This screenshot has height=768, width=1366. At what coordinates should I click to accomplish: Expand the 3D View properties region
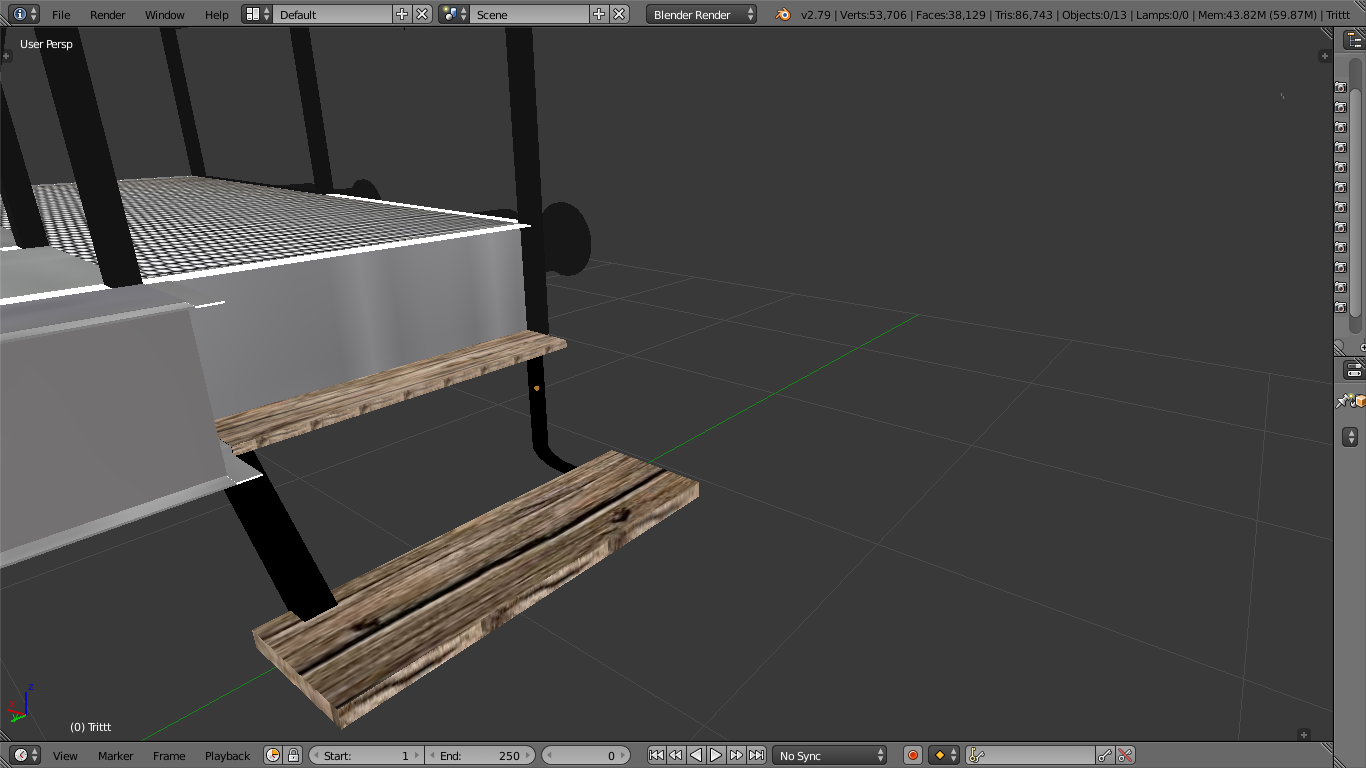tap(1325, 56)
